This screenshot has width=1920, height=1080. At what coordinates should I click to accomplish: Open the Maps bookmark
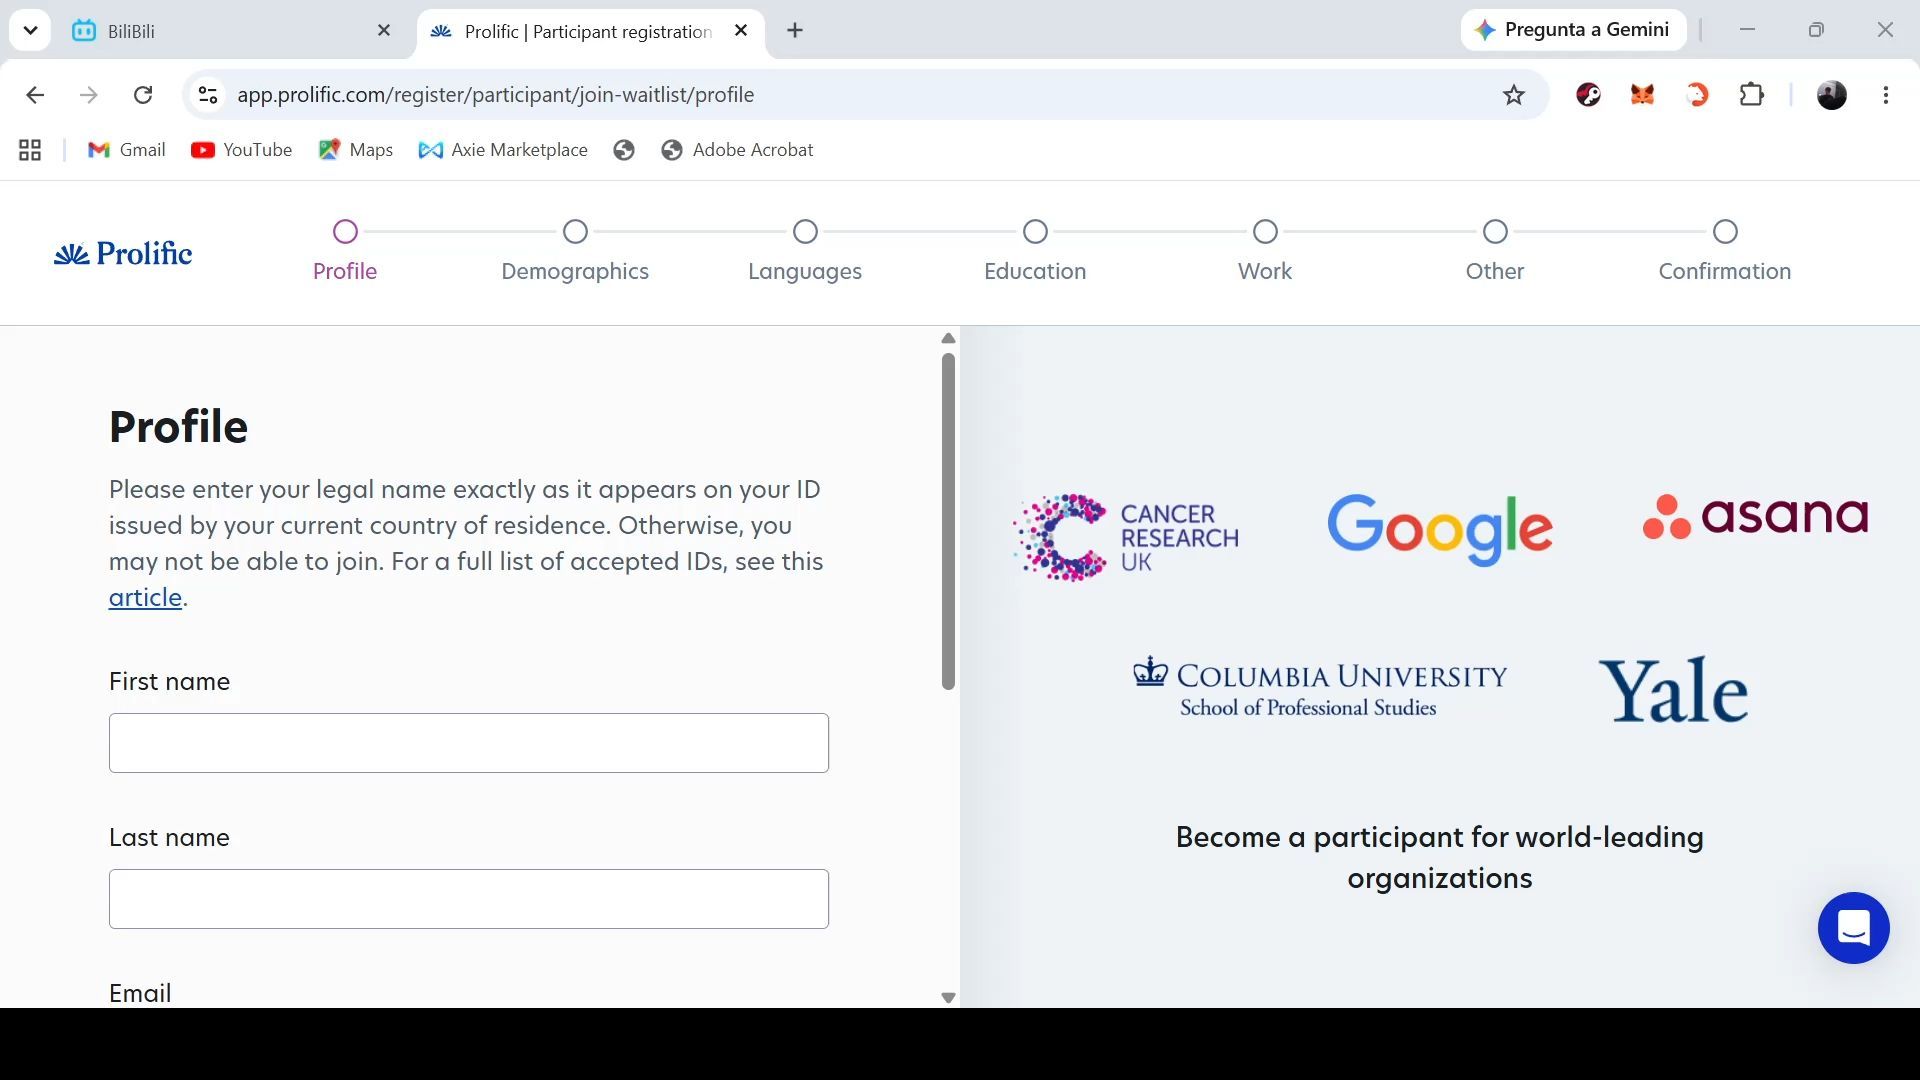(356, 150)
